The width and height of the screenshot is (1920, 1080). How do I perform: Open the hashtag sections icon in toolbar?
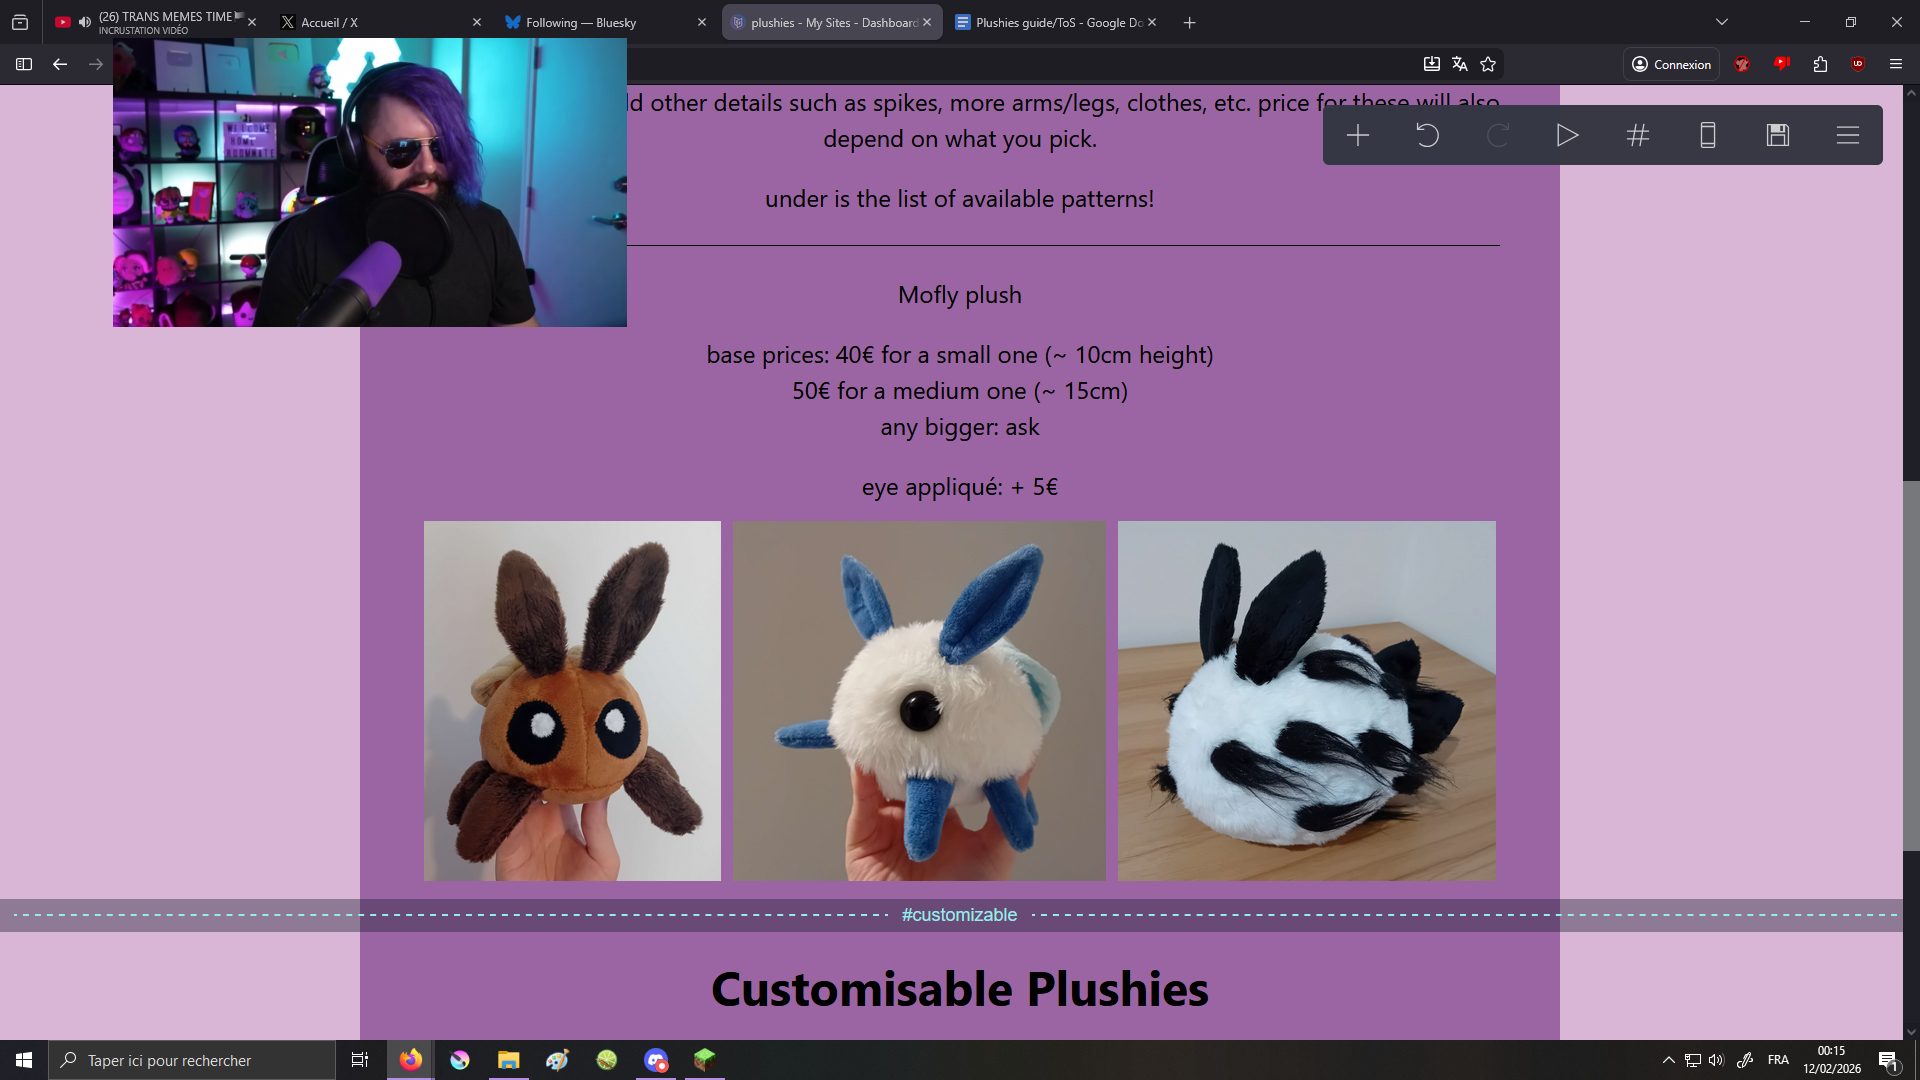(x=1637, y=135)
